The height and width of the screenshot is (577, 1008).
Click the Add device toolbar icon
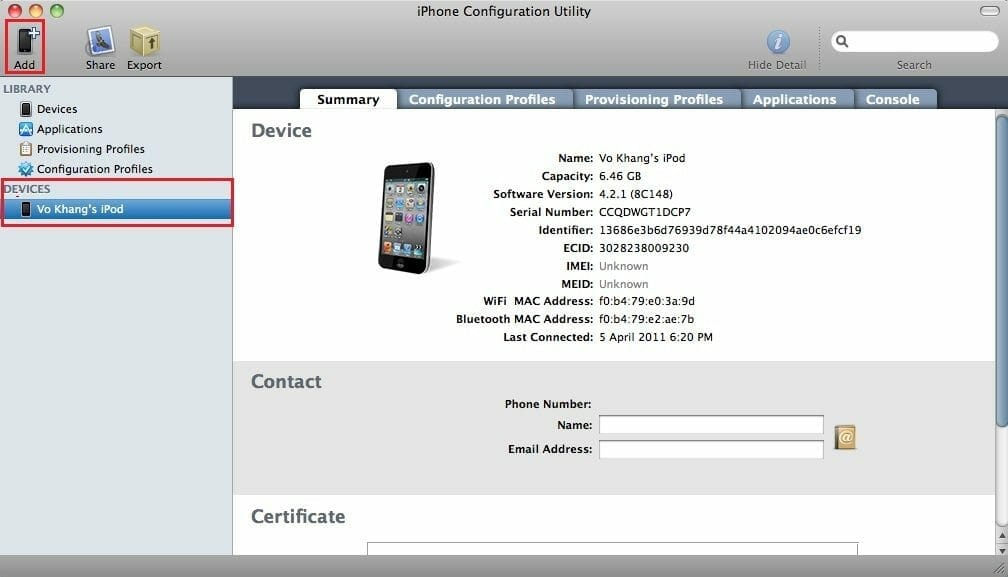[25, 43]
